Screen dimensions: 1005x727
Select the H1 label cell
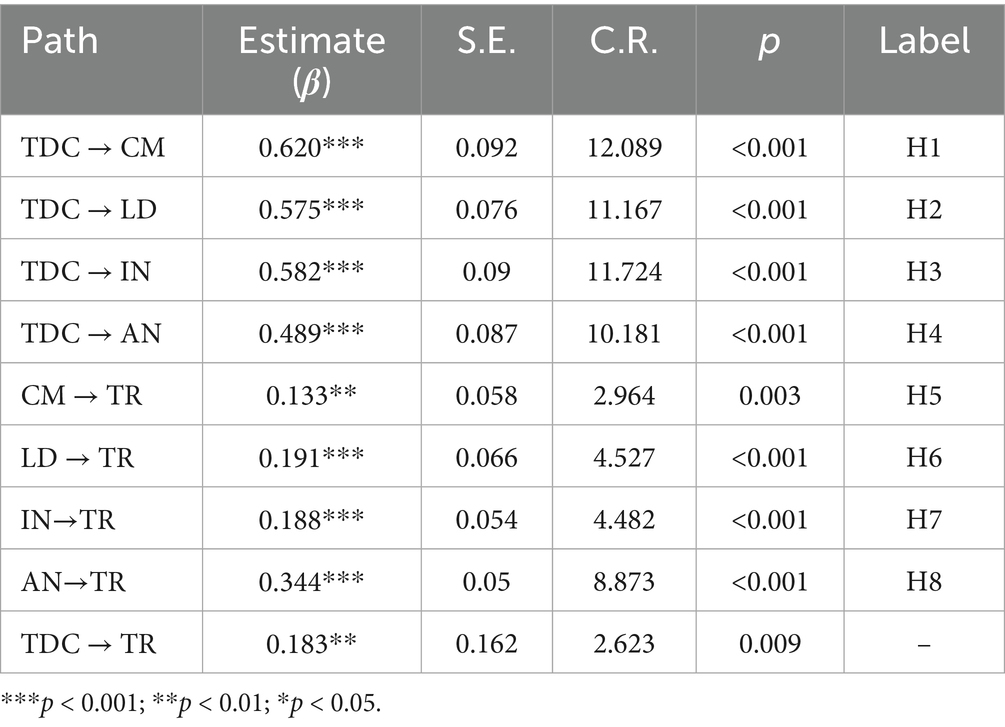924,147
